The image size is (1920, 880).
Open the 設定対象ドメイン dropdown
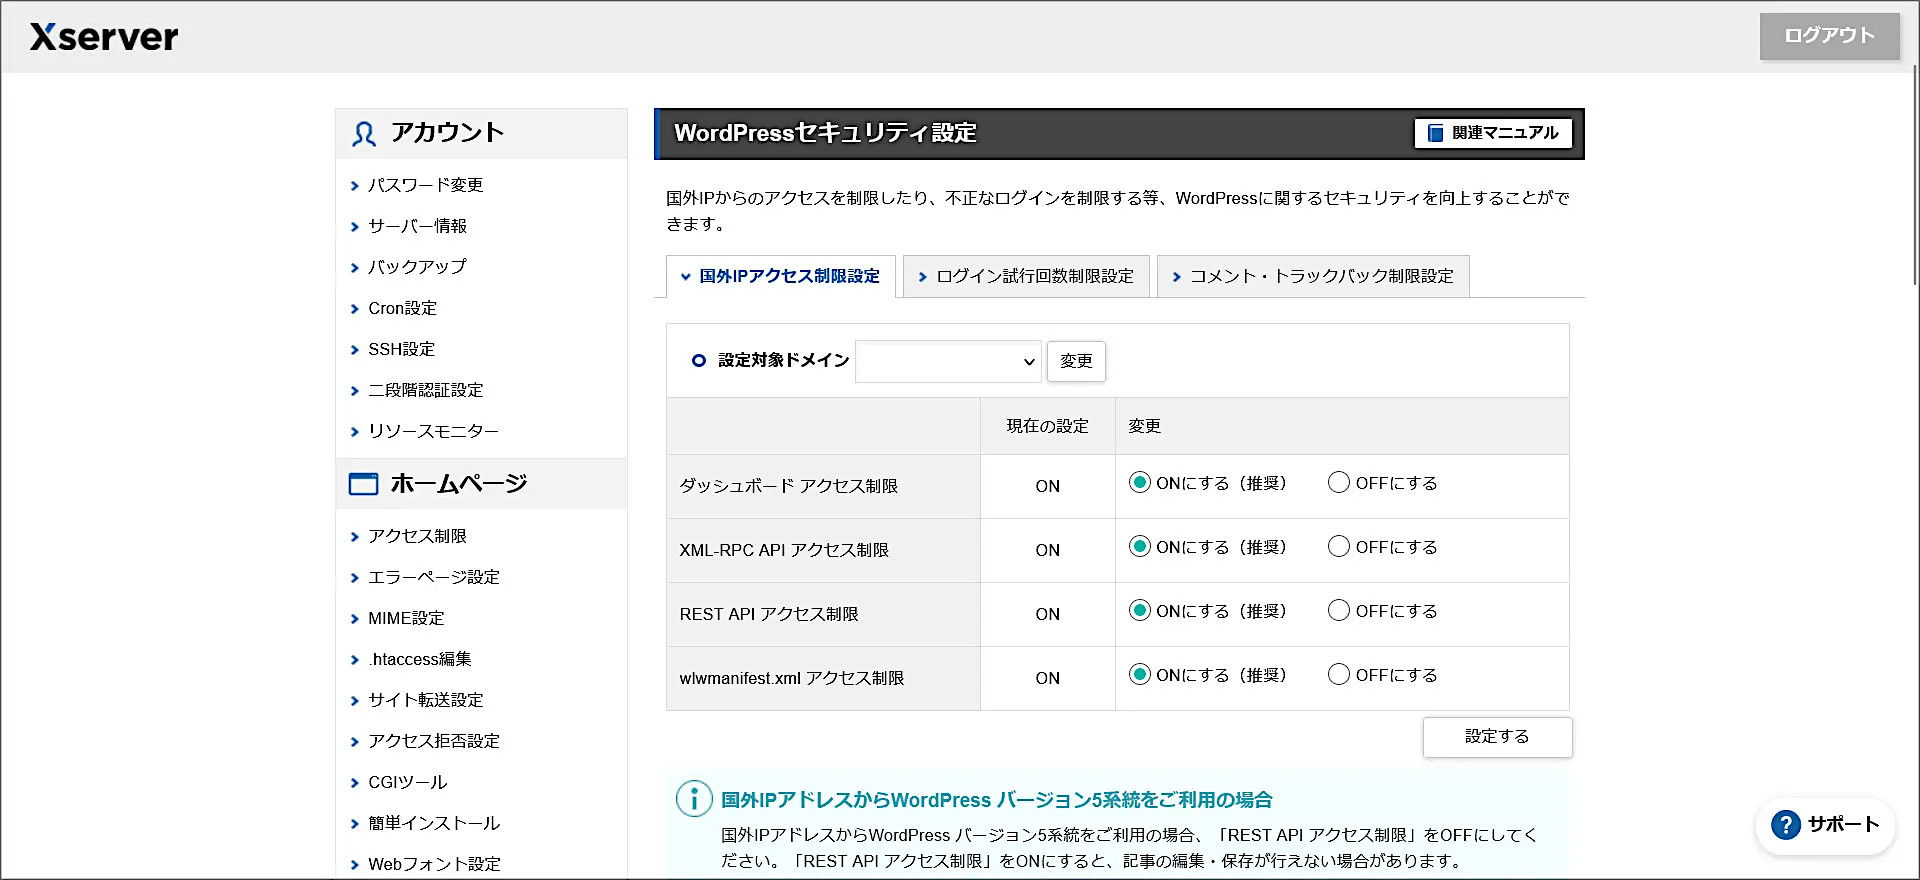pos(948,361)
